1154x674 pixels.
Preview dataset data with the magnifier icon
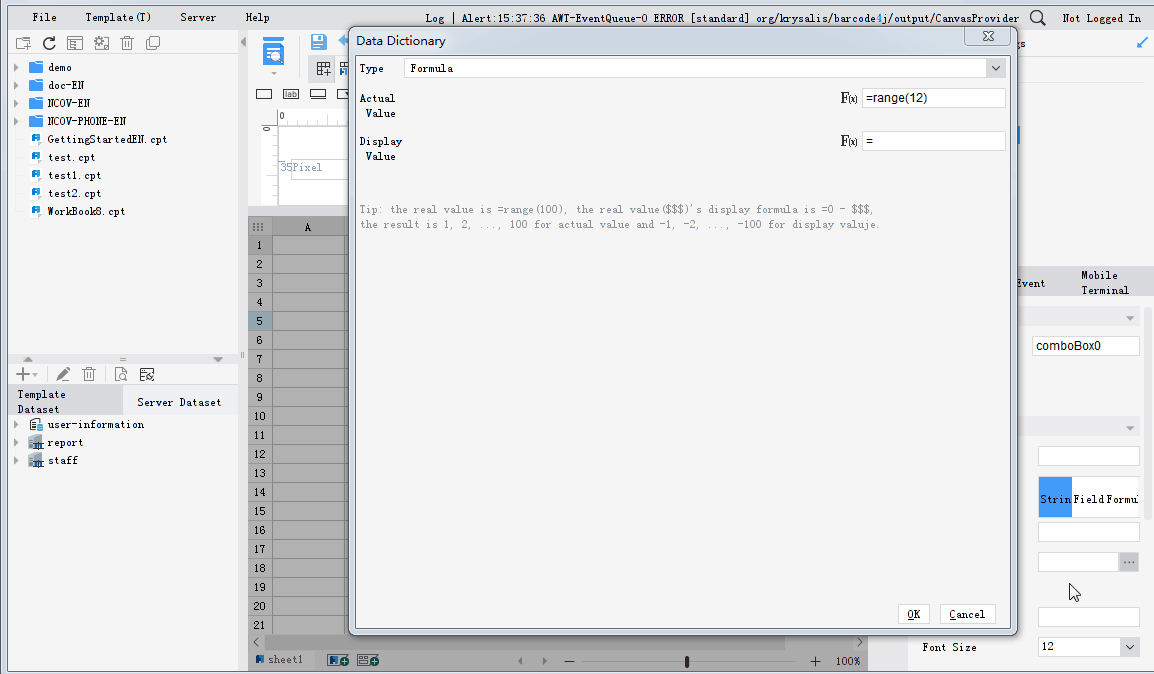[x=120, y=373]
